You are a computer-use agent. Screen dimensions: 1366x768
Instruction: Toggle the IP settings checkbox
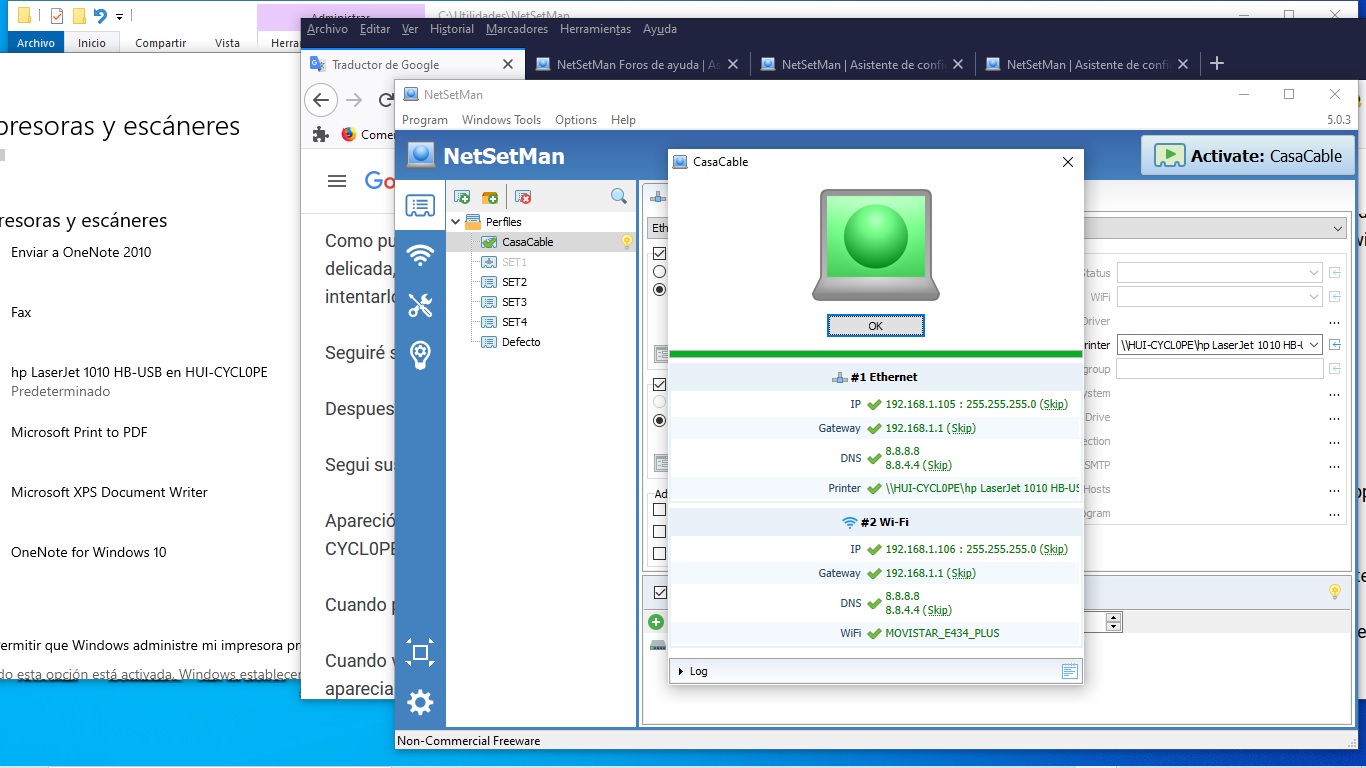tap(659, 254)
